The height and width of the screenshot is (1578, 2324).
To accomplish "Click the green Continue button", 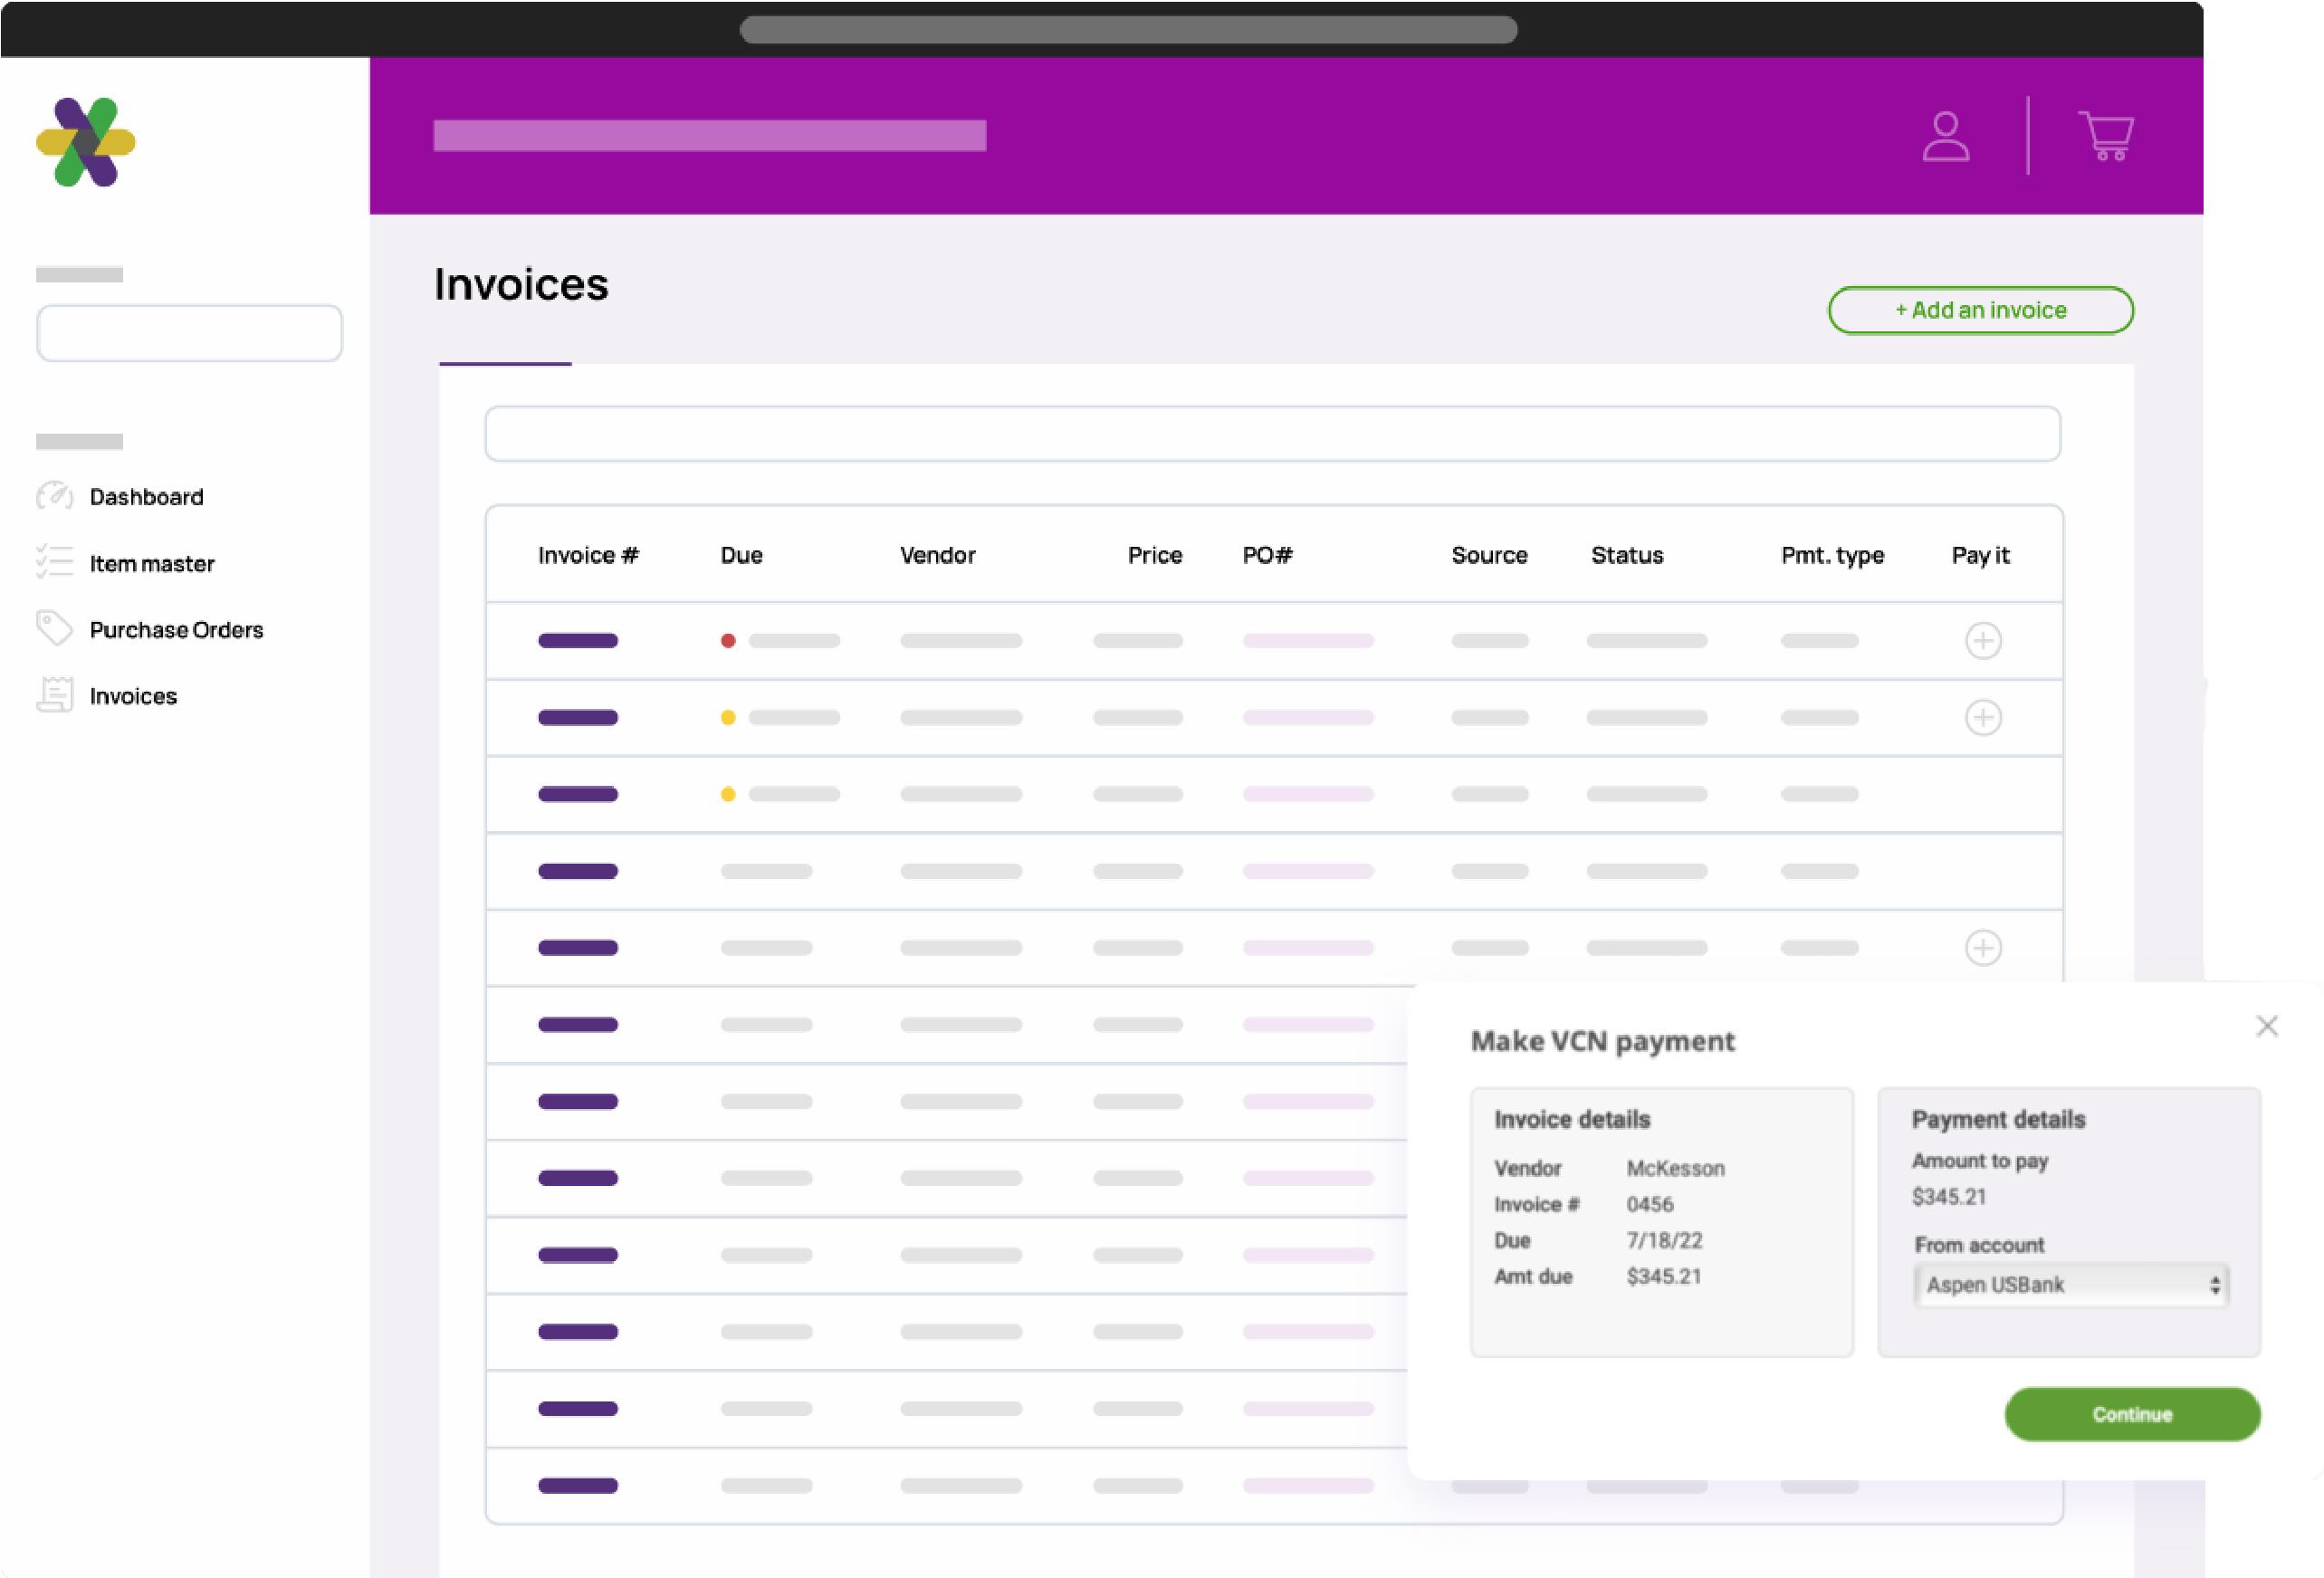I will click(x=2132, y=1414).
